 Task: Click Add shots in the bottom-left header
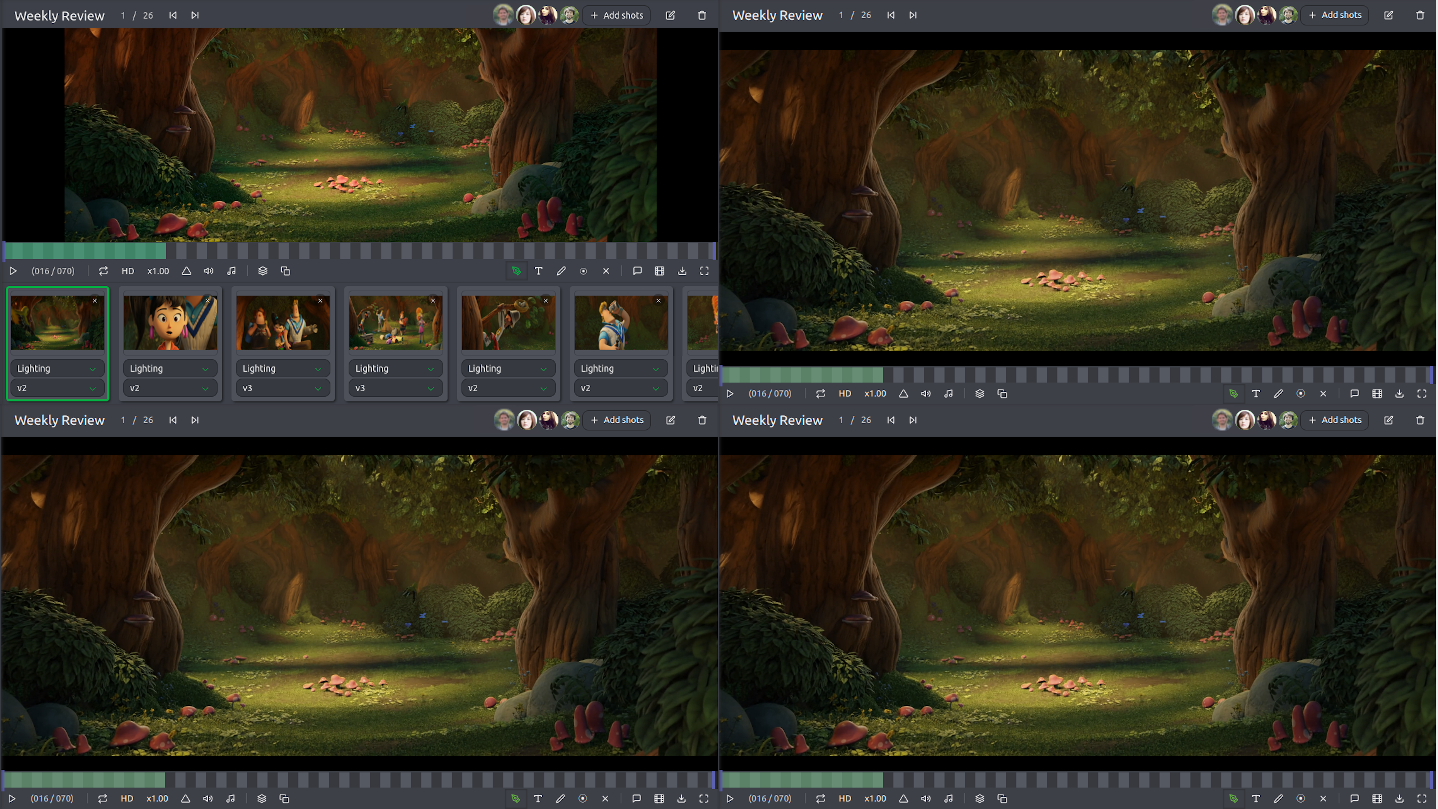point(617,420)
